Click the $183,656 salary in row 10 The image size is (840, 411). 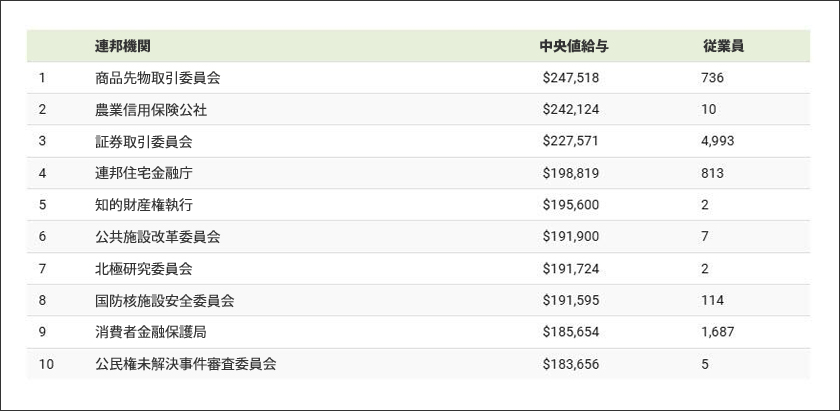pos(570,364)
